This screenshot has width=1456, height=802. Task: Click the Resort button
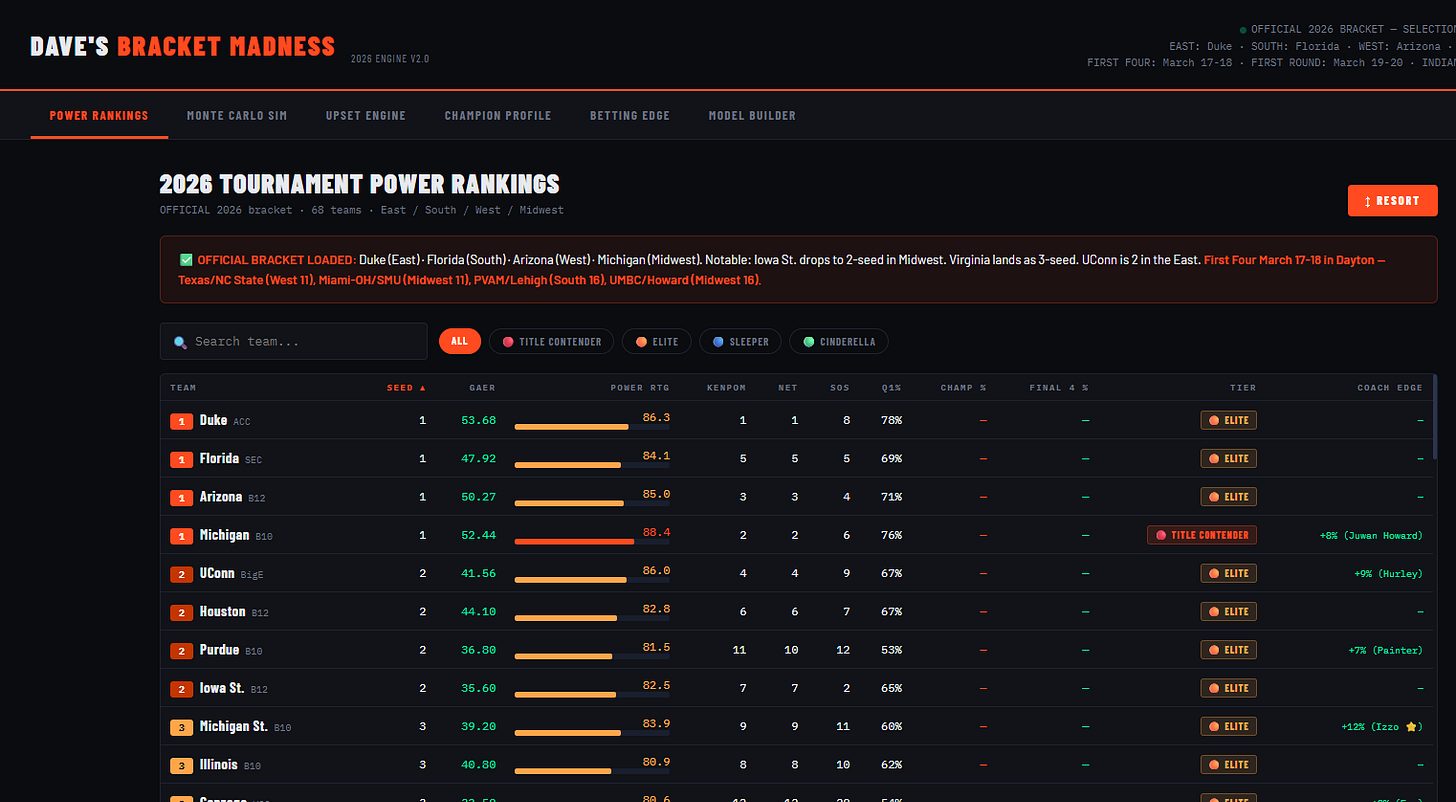[x=1392, y=201]
